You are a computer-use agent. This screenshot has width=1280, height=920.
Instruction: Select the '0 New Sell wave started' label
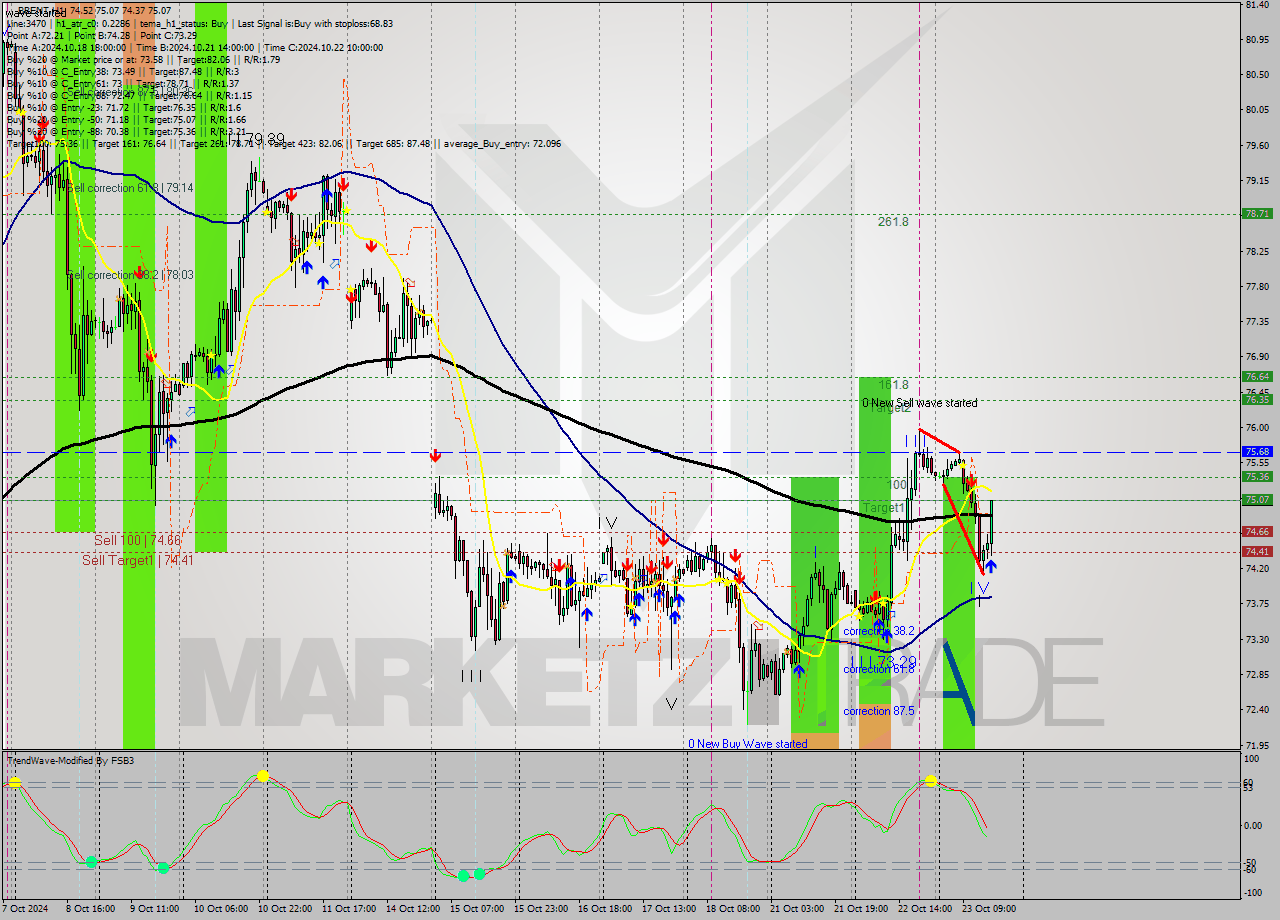920,403
